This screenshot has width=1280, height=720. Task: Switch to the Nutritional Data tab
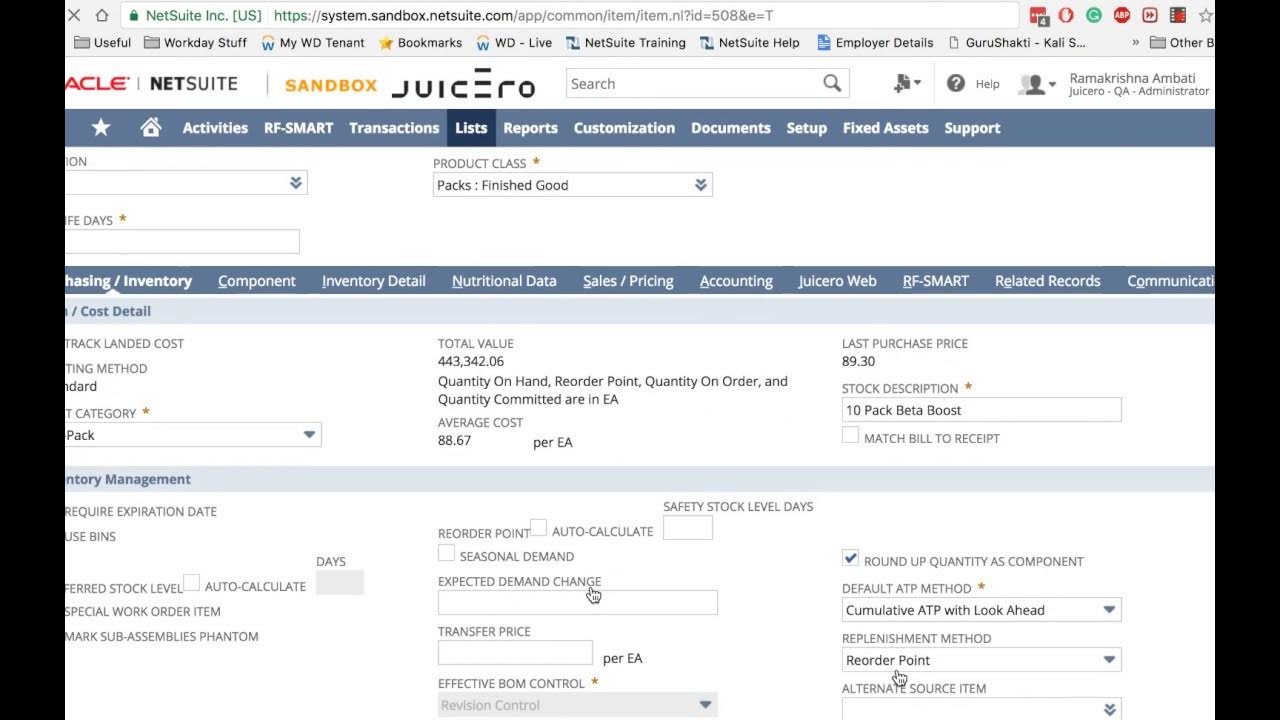pyautogui.click(x=504, y=281)
